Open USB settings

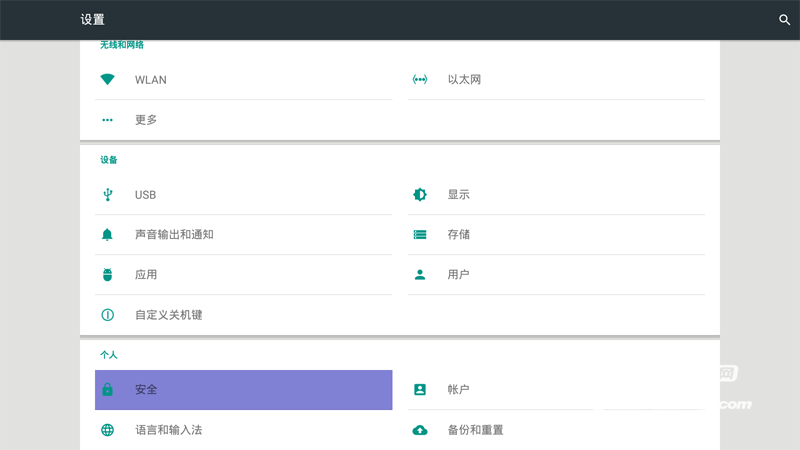(x=244, y=194)
